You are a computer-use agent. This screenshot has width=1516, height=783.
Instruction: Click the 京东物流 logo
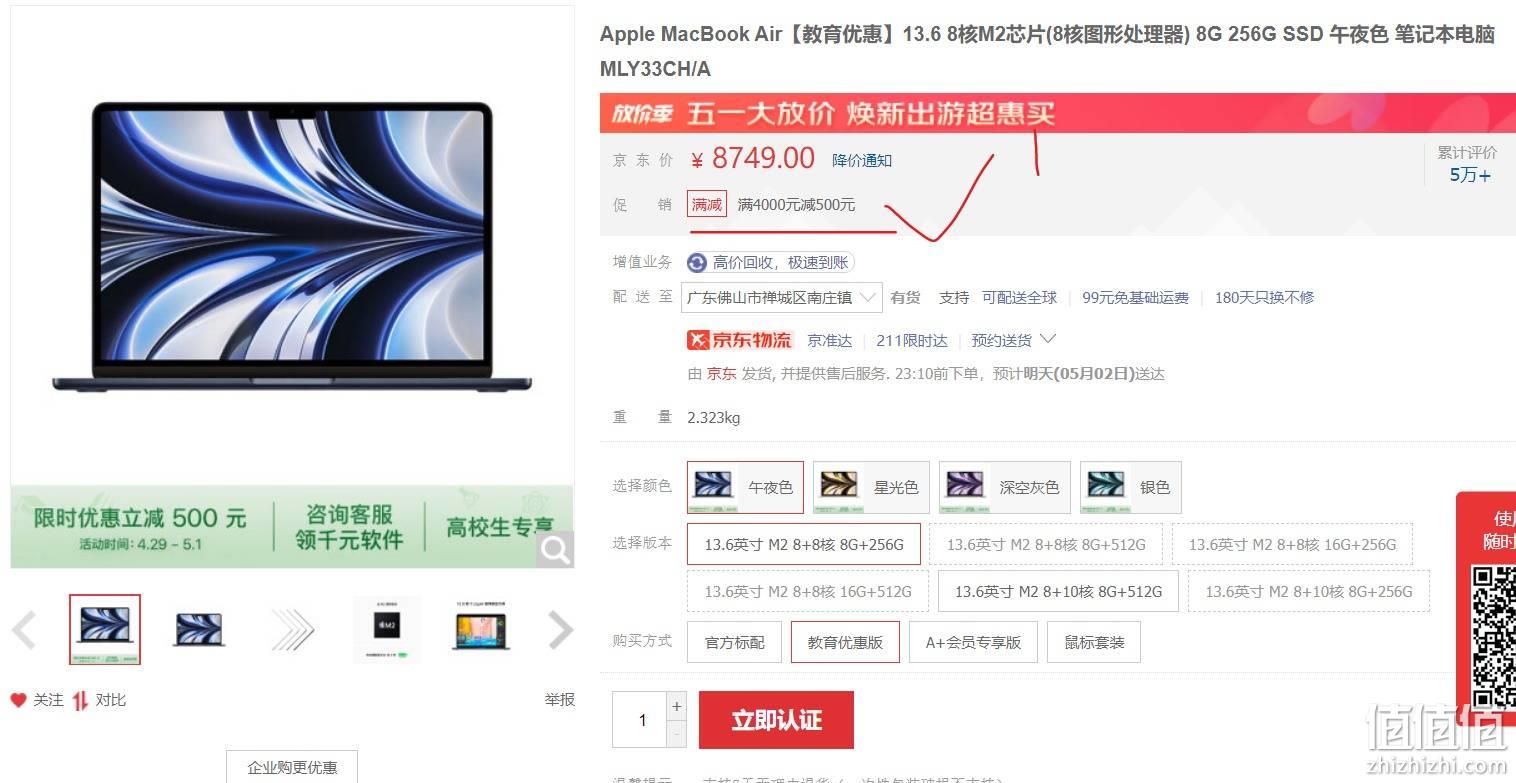pyautogui.click(x=740, y=340)
